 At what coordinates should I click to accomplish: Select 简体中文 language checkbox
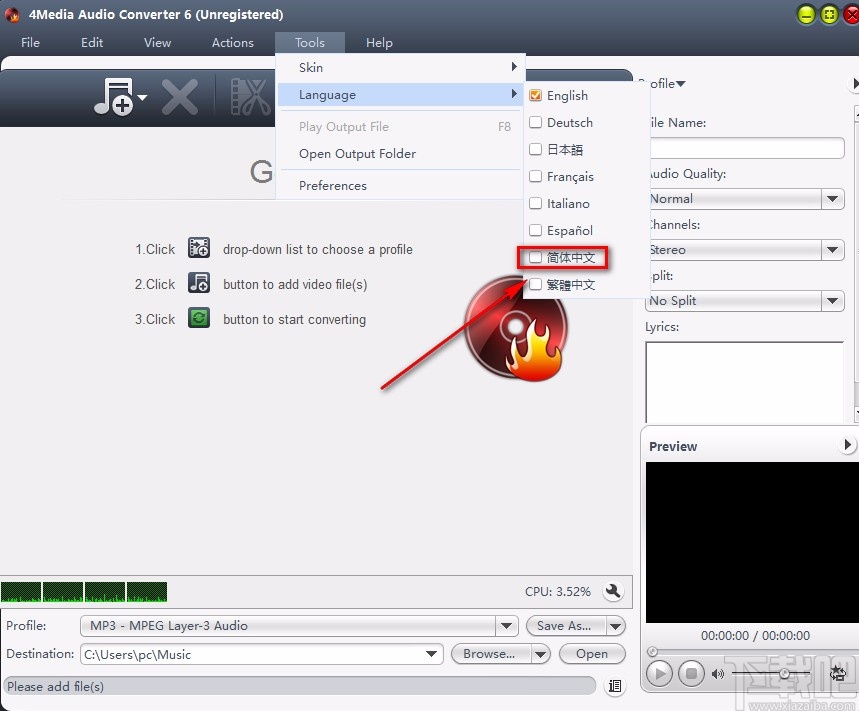click(535, 257)
